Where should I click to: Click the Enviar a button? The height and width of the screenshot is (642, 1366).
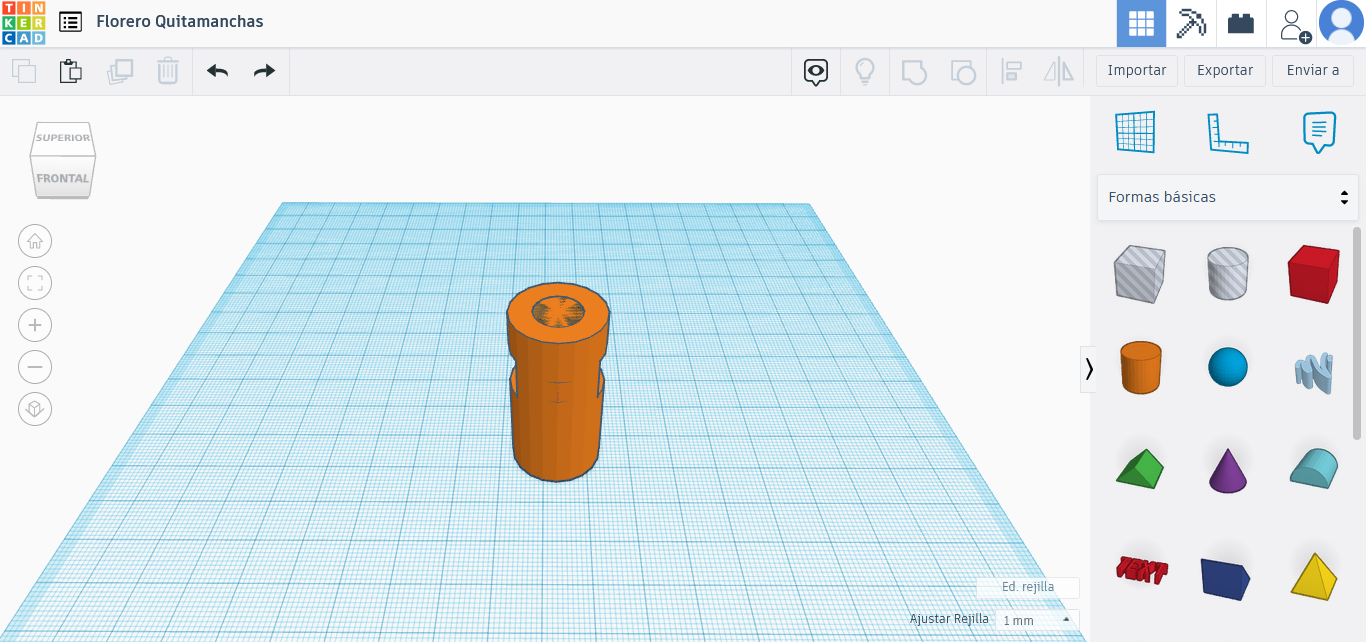point(1313,71)
